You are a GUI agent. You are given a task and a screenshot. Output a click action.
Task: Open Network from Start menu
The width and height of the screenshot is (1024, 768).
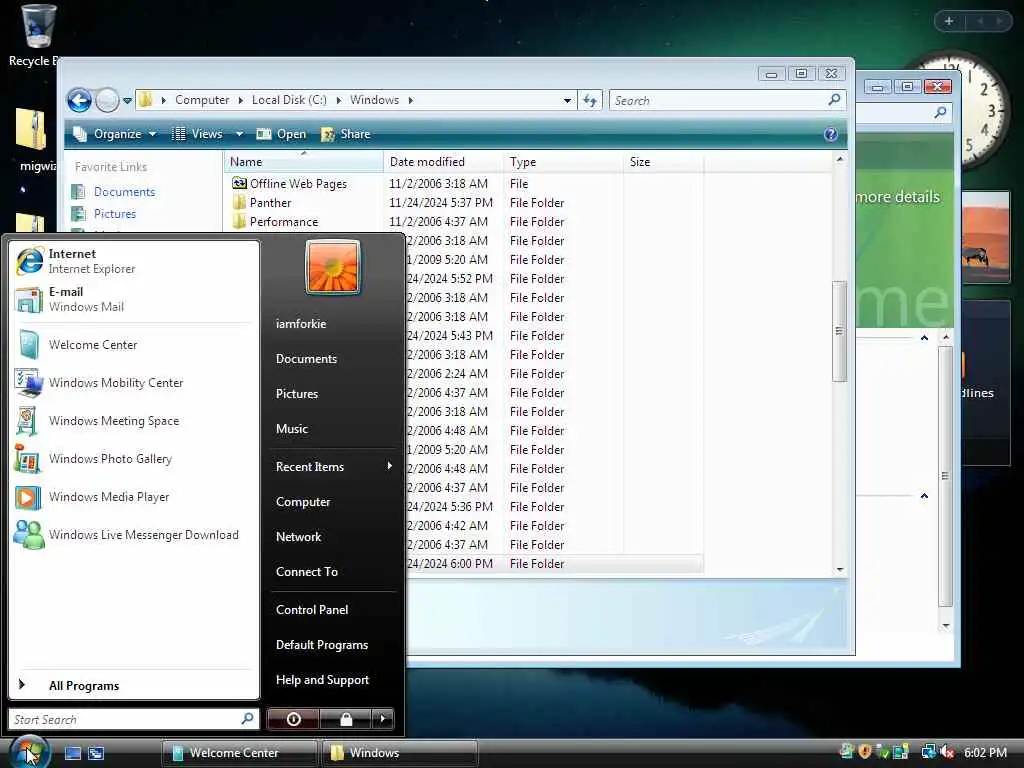333,537
